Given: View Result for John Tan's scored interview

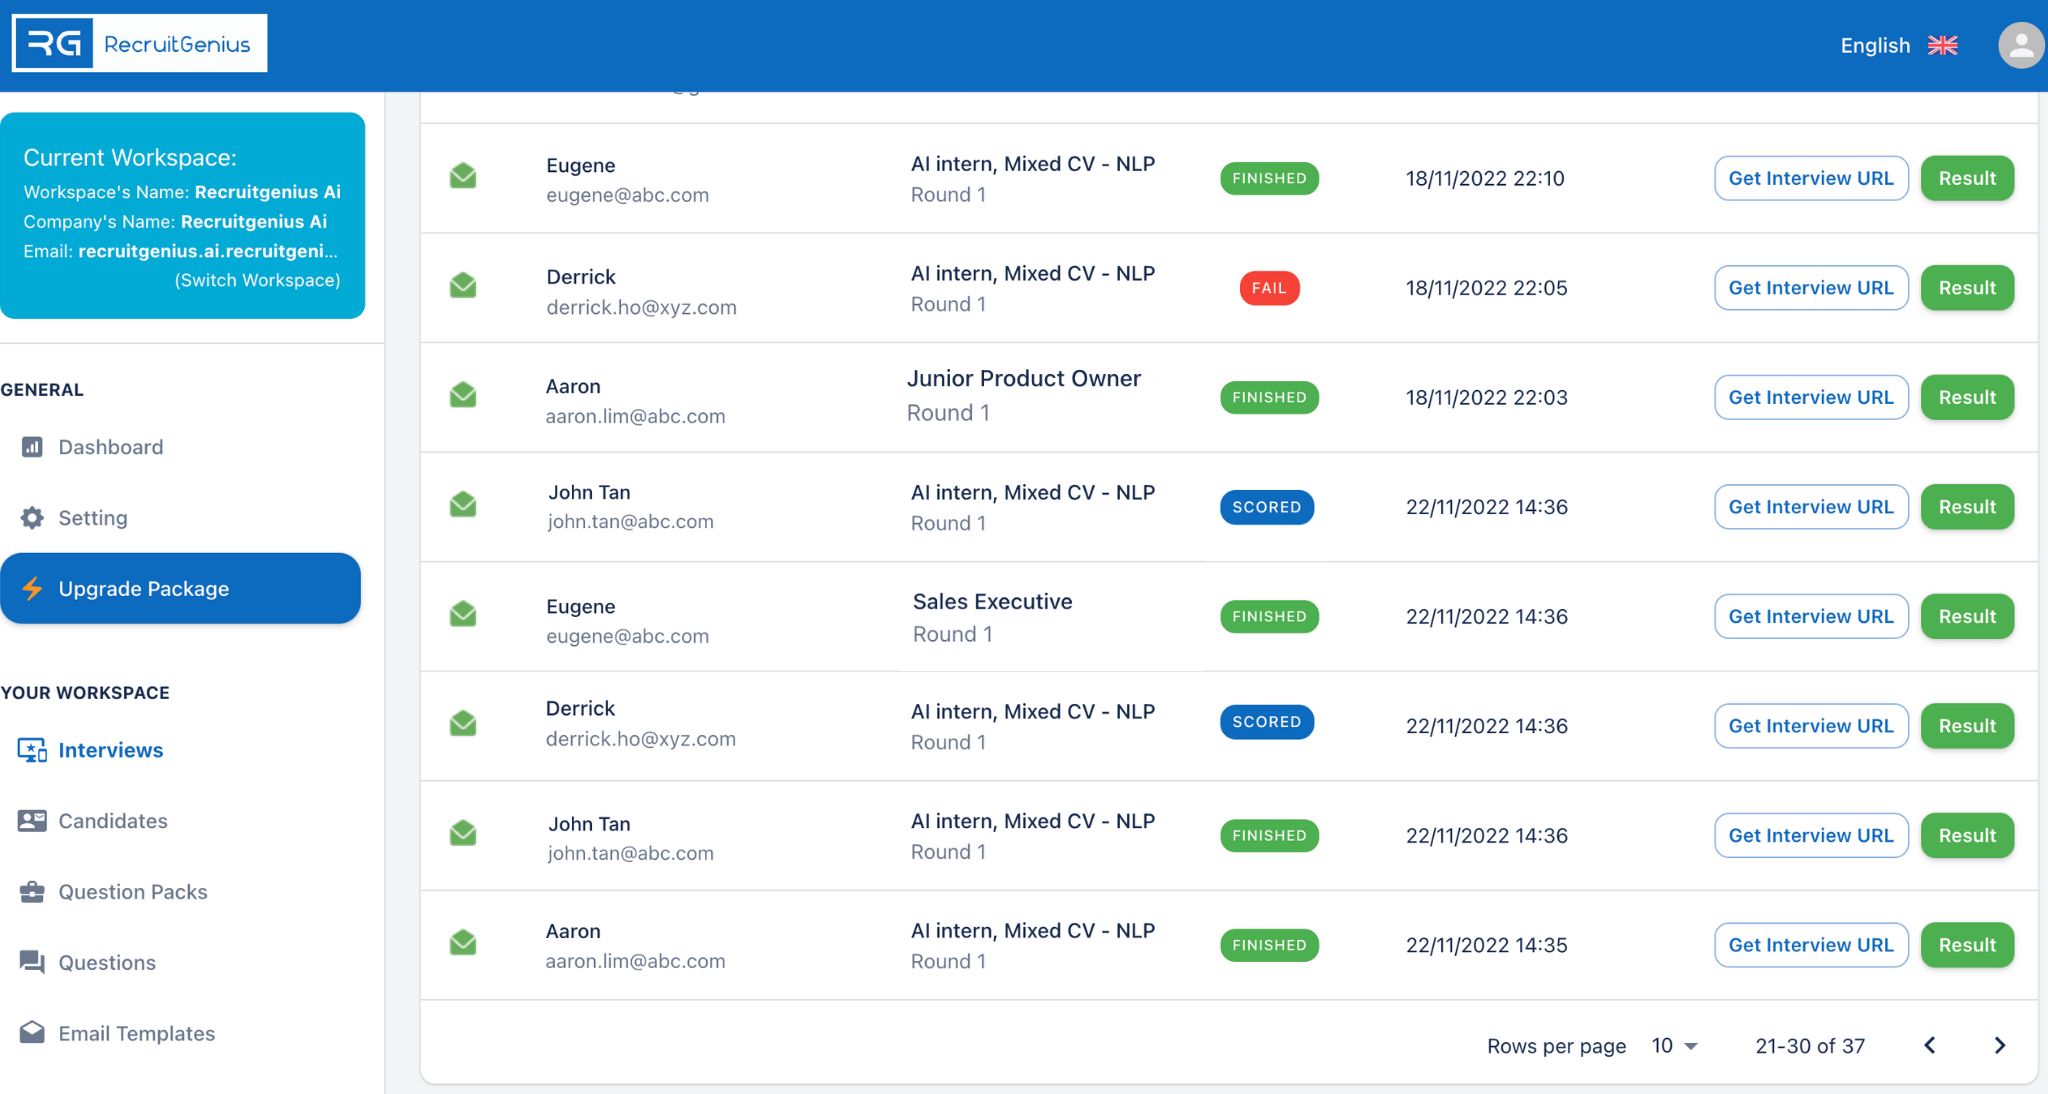Looking at the screenshot, I should point(1966,506).
